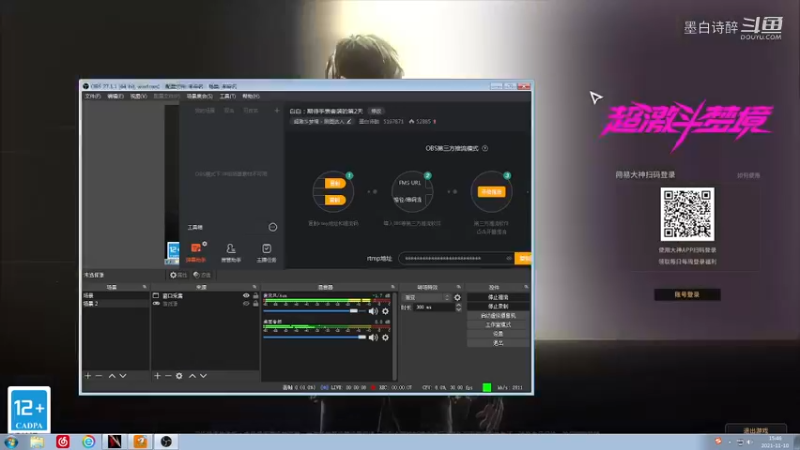Pop out the 控件 dock panel
This screenshot has height=450, width=800.
[526, 287]
